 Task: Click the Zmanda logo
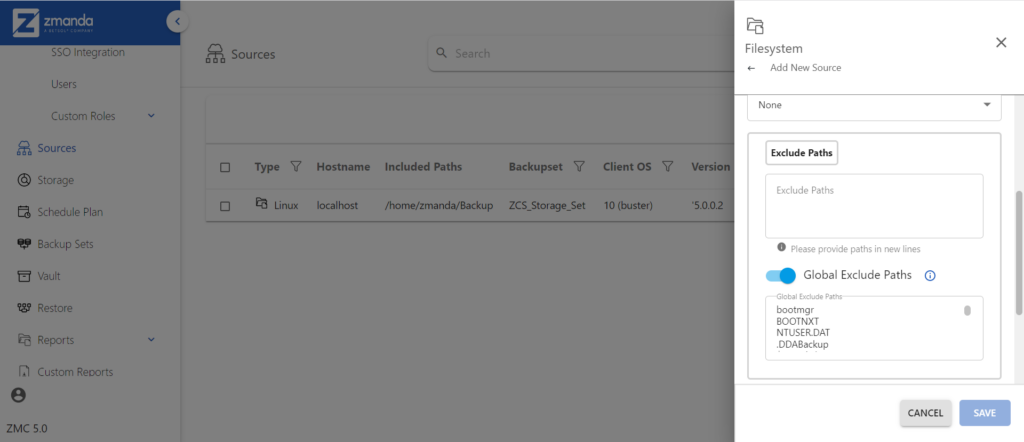click(x=53, y=23)
